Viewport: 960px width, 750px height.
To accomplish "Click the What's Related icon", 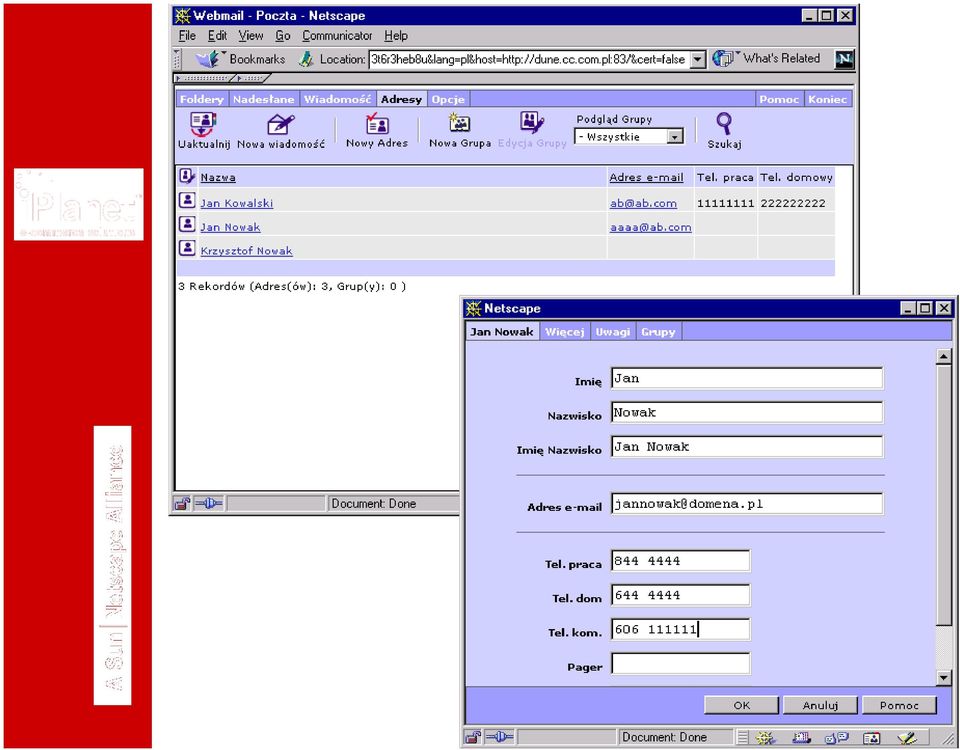I will [x=724, y=59].
